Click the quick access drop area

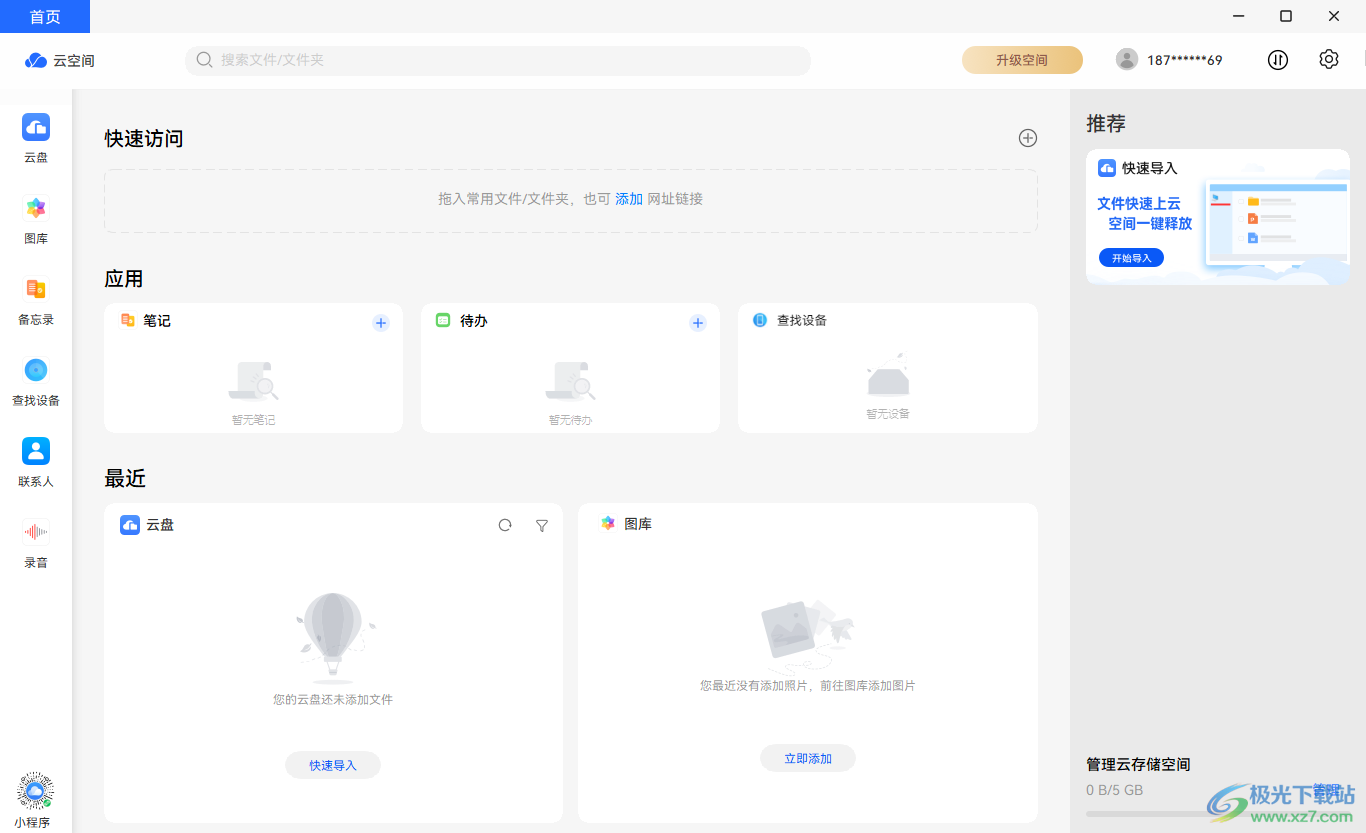coord(571,201)
